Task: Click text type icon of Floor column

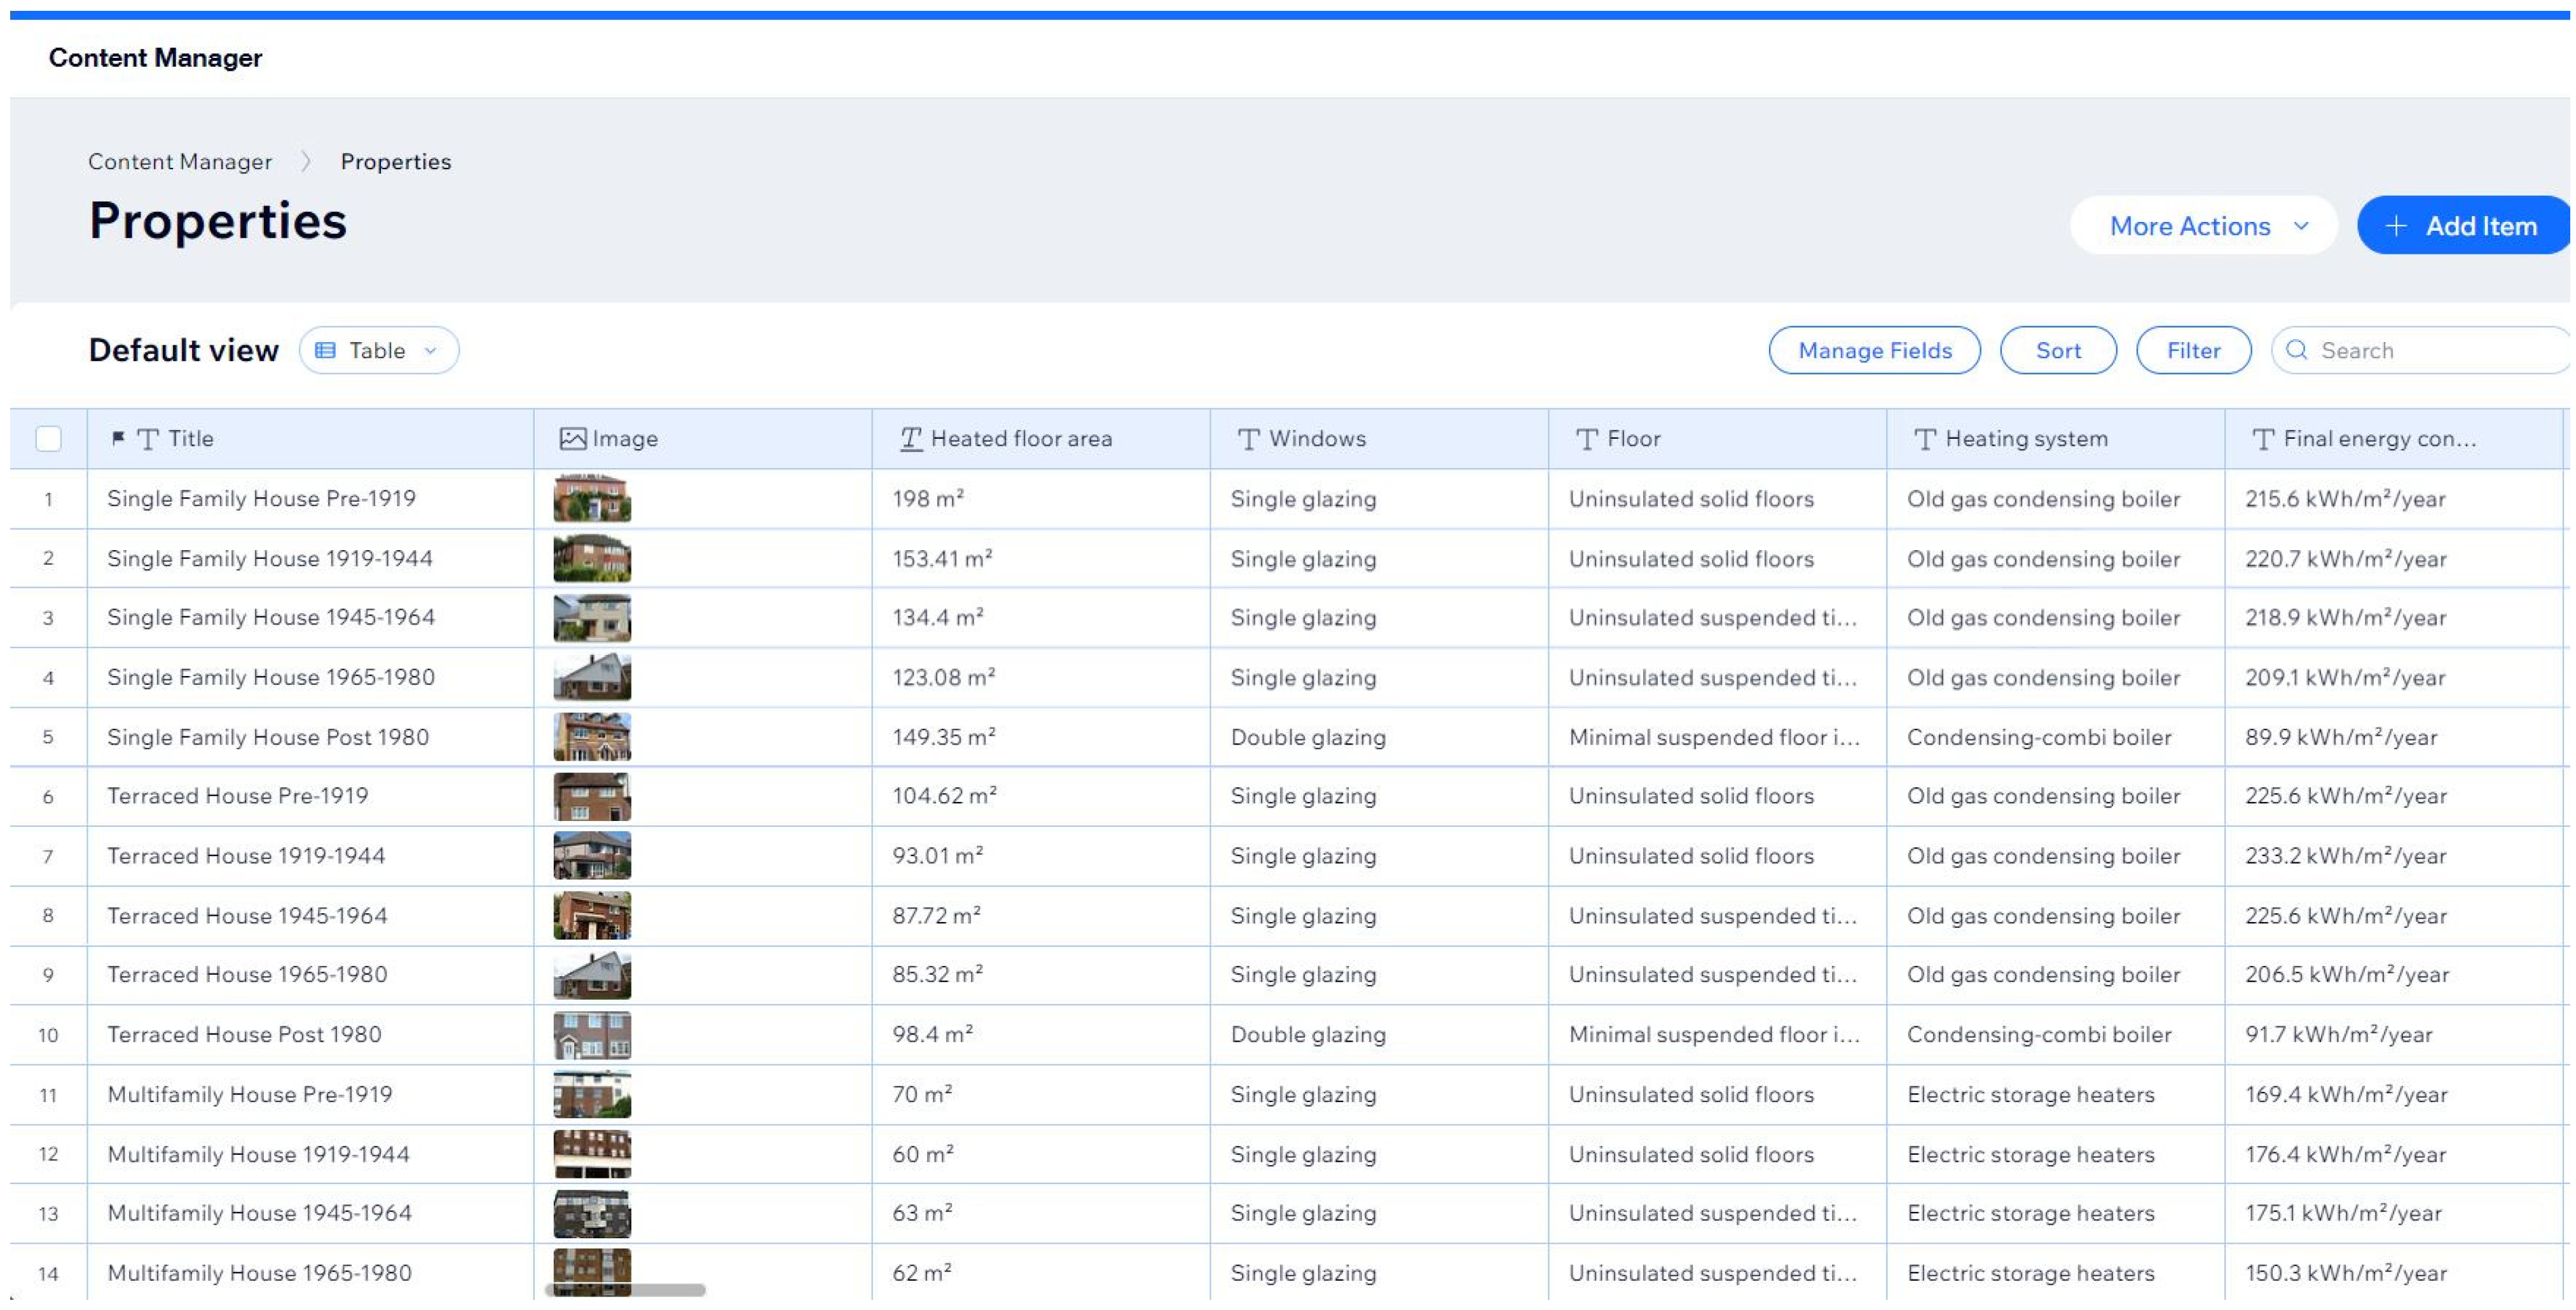Action: (x=1586, y=439)
